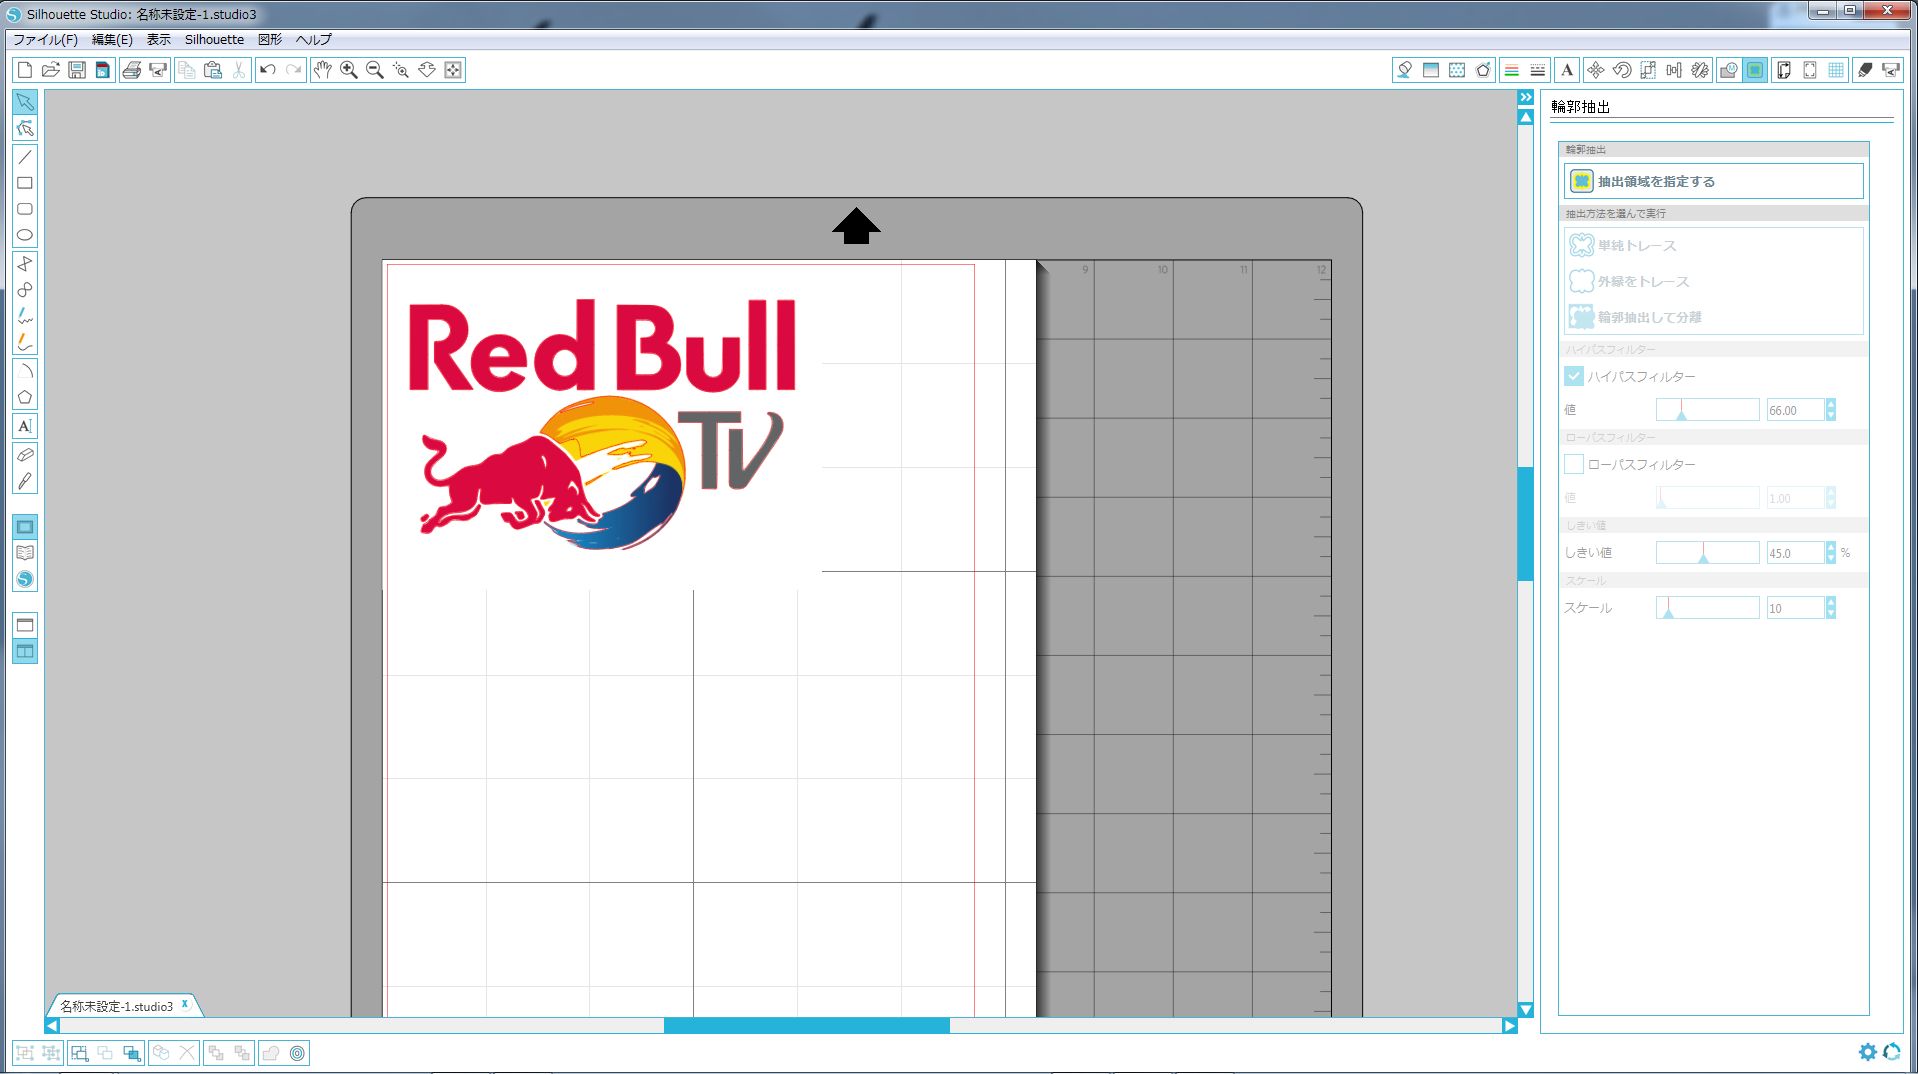Click the しきい値 45.0 input field
Screen dimensions: 1918x1074
coord(1796,553)
